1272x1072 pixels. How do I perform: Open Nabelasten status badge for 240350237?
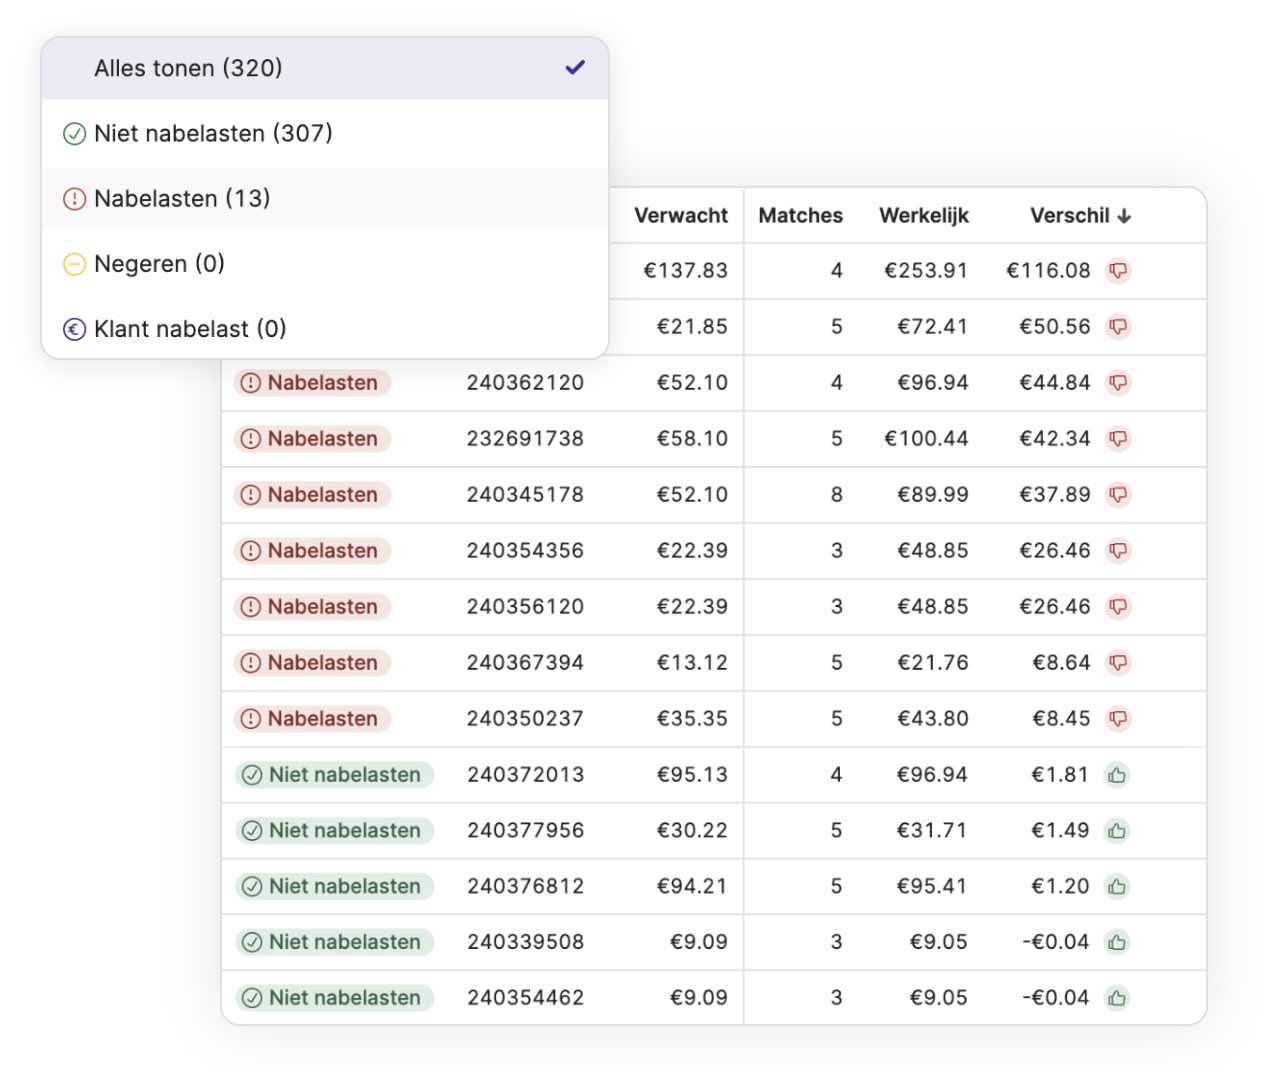[x=312, y=718]
